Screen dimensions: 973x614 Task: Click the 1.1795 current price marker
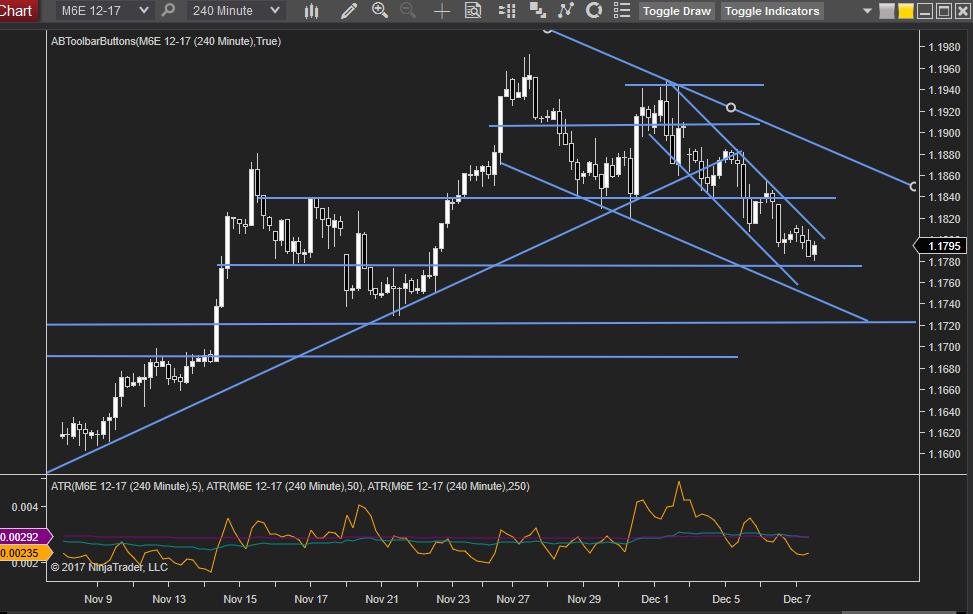(x=941, y=246)
